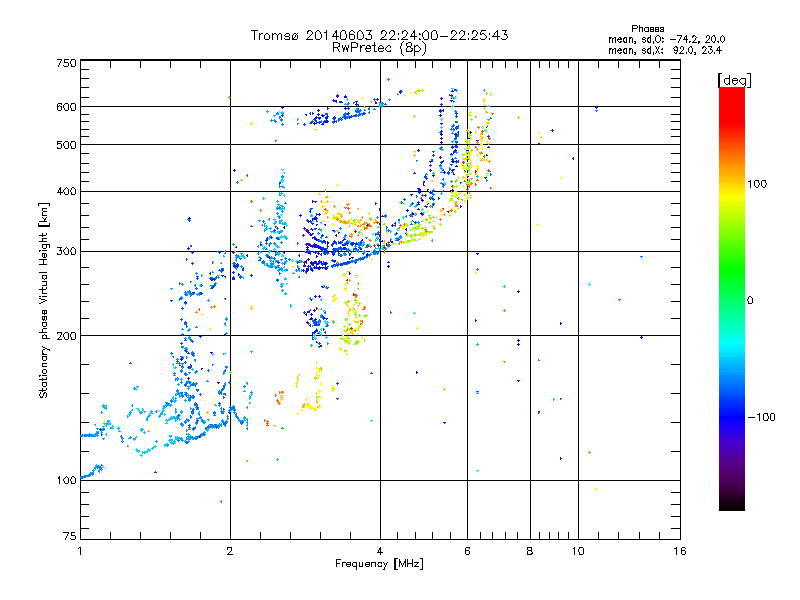Click the x-axis tick label '4'
The height and width of the screenshot is (600, 800).
[x=380, y=551]
